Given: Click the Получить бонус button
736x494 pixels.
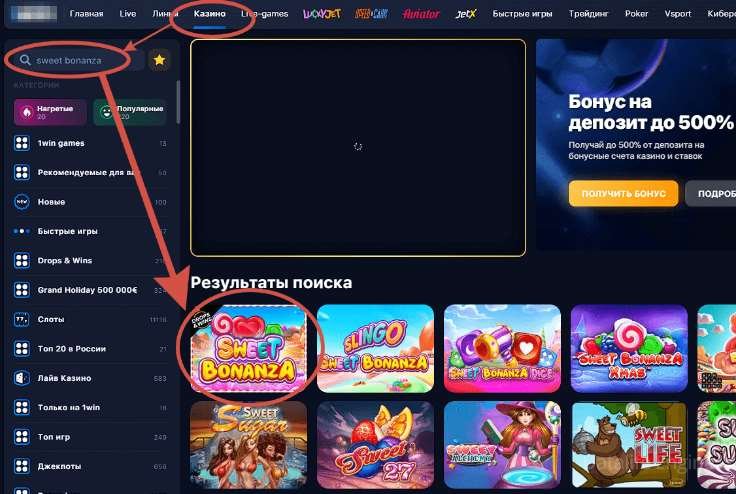Looking at the screenshot, I should pos(623,193).
